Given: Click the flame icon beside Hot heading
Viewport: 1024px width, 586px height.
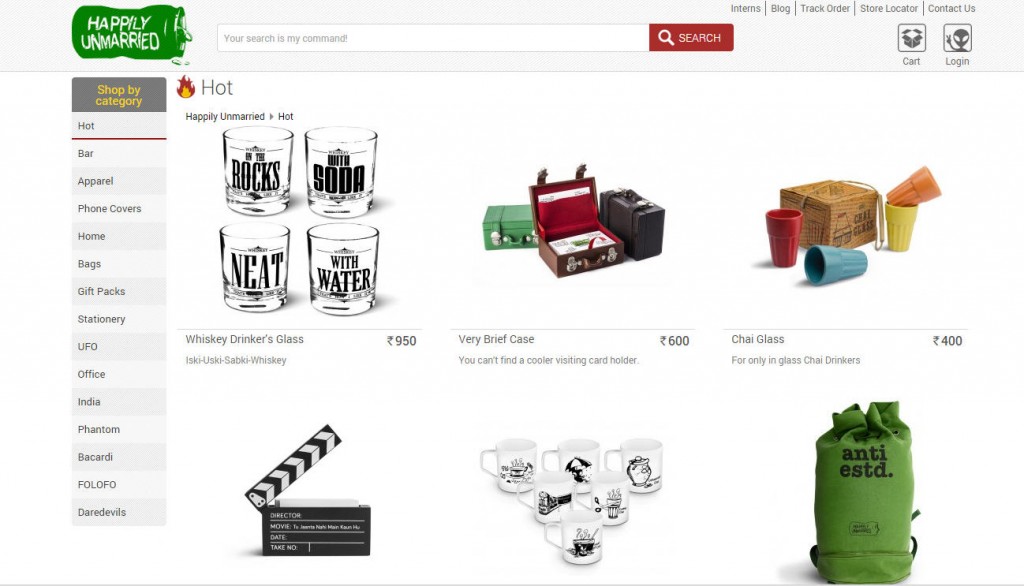Looking at the screenshot, I should [185, 87].
